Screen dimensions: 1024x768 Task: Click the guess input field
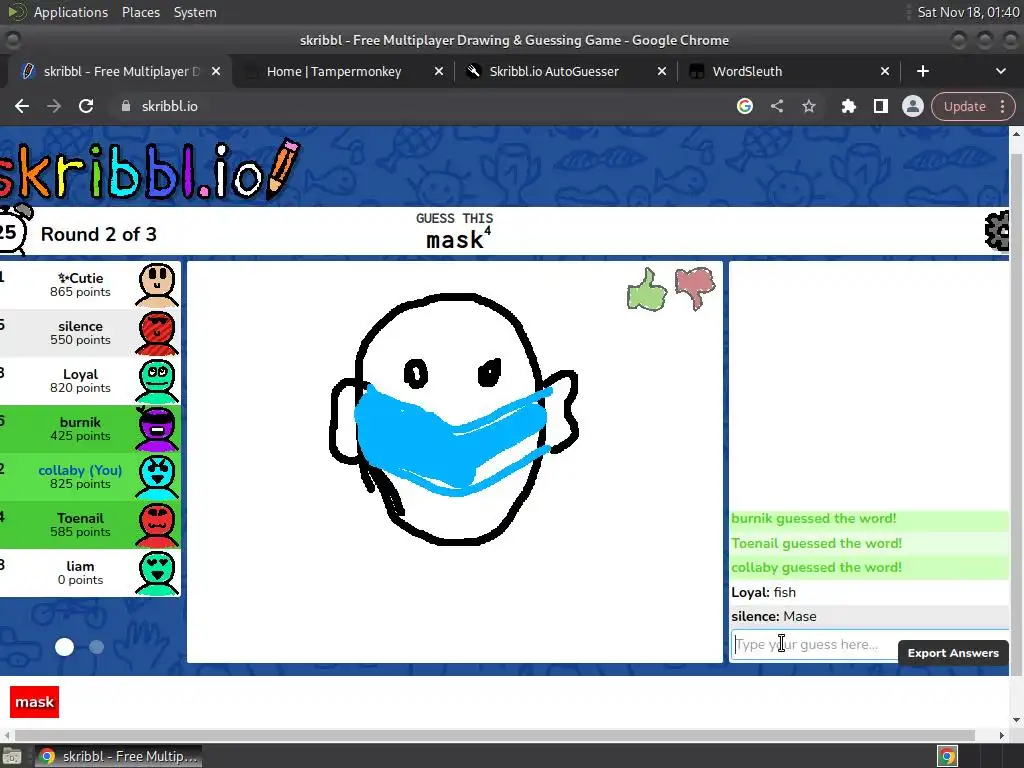[813, 645]
